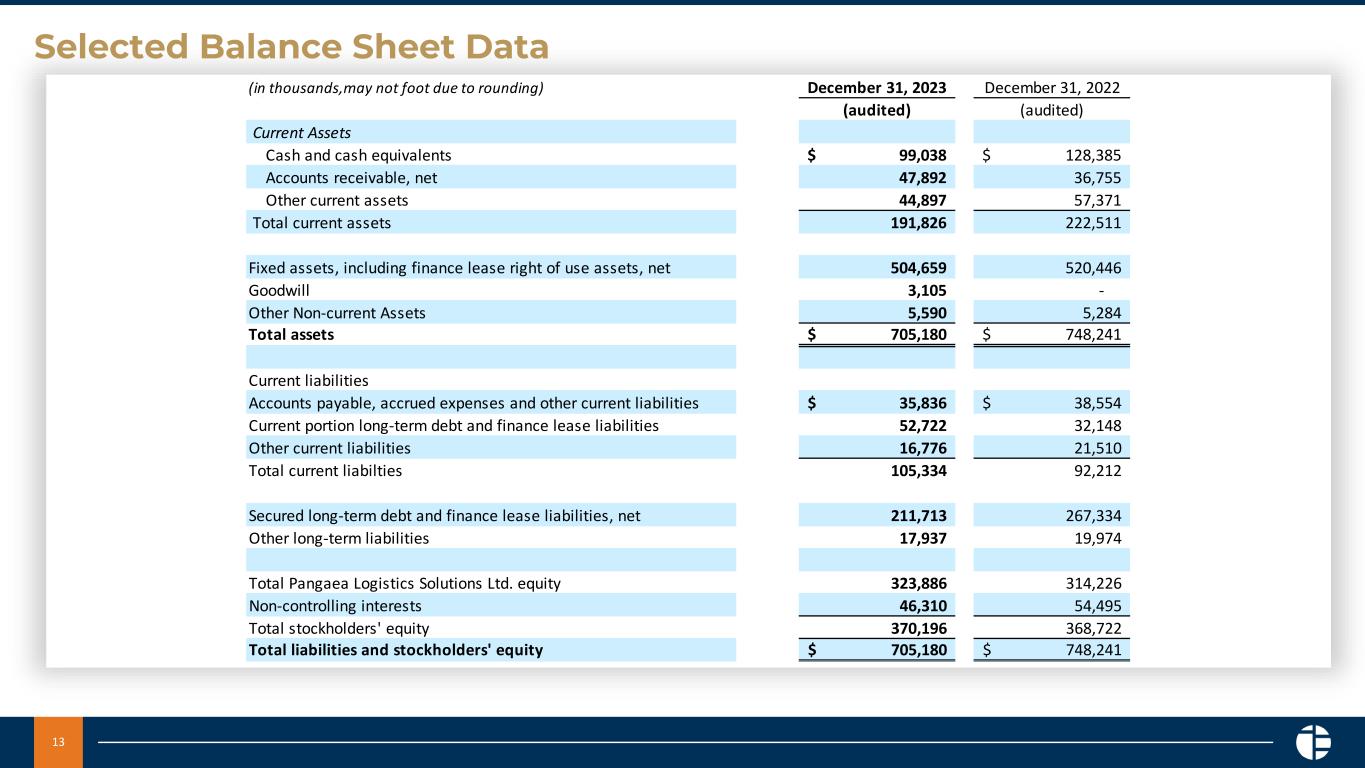Click the Non-controlling interests row label

(x=334, y=606)
